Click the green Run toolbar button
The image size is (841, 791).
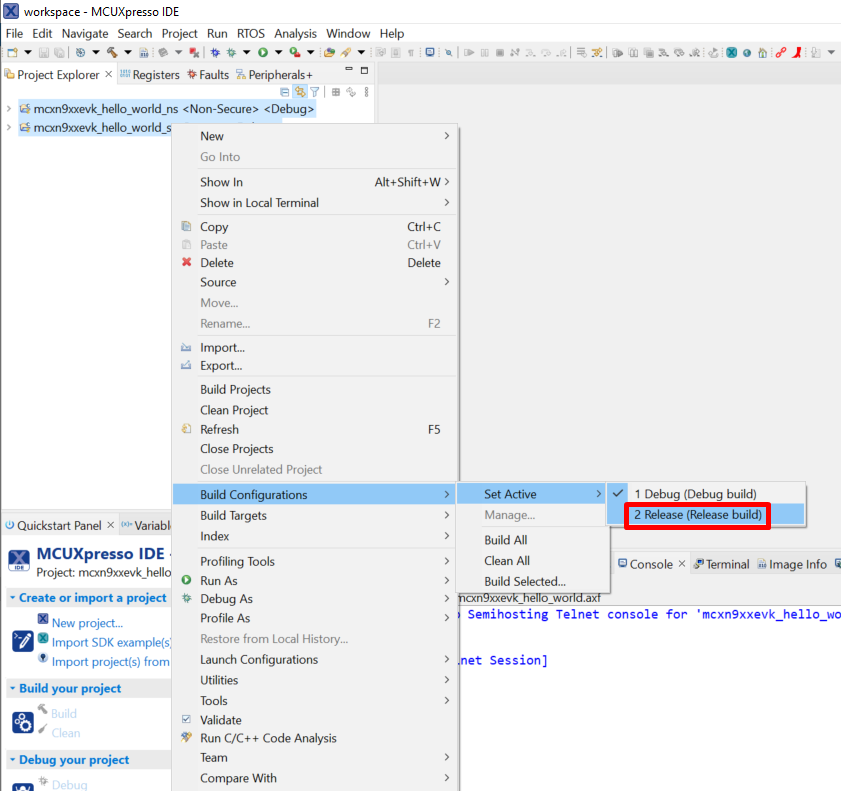262,52
